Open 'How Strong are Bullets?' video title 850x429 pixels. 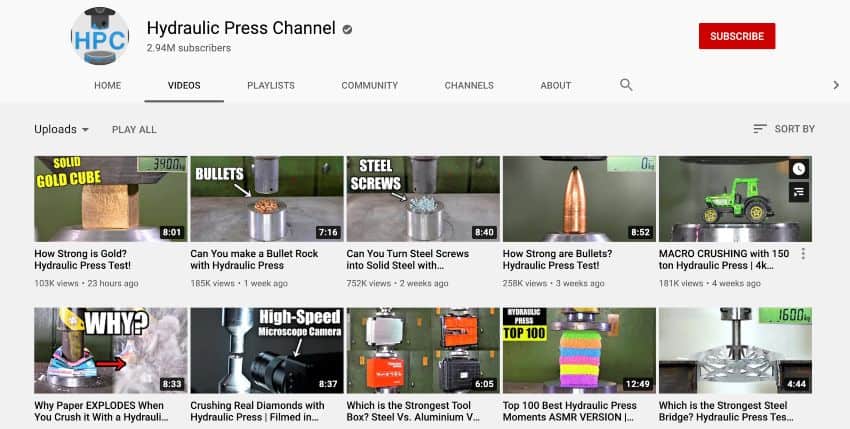tap(557, 259)
